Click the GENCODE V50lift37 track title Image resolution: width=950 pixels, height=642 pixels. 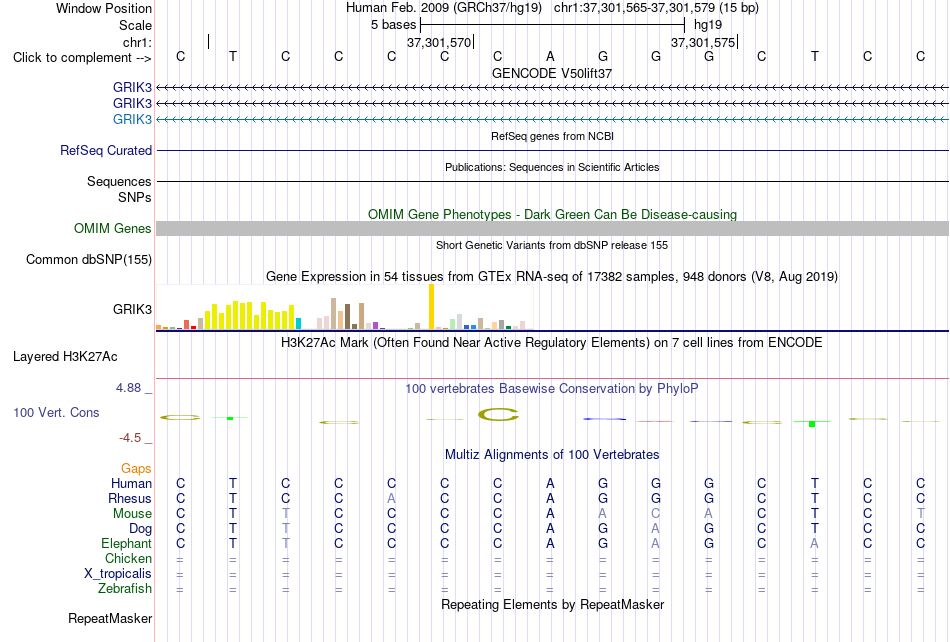point(552,73)
